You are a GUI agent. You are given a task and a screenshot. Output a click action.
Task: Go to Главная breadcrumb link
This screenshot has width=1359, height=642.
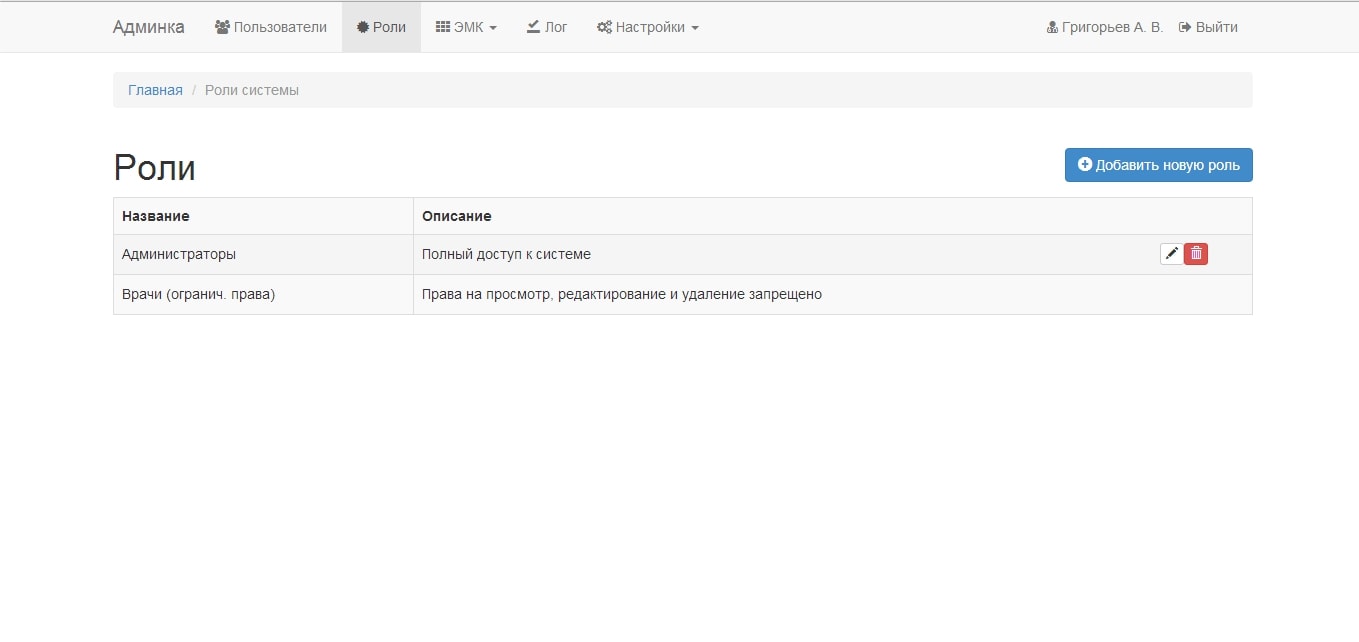(155, 90)
